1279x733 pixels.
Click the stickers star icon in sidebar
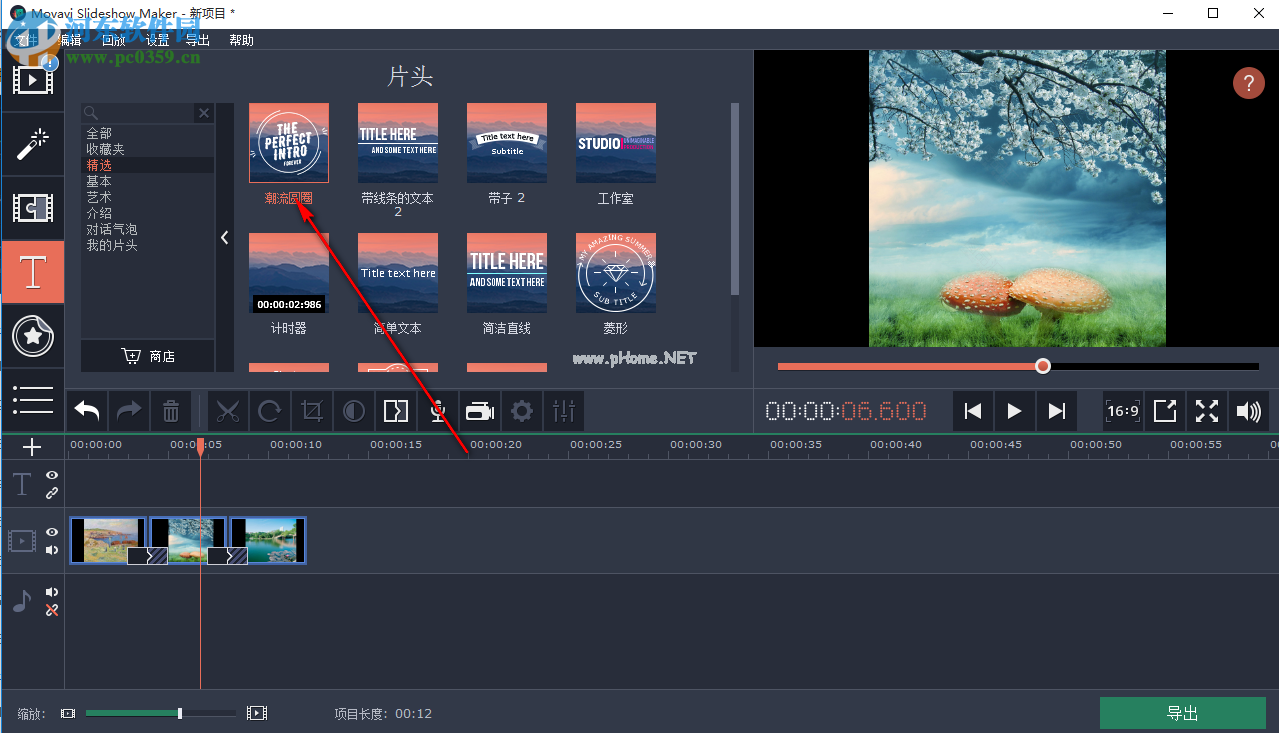pyautogui.click(x=33, y=336)
